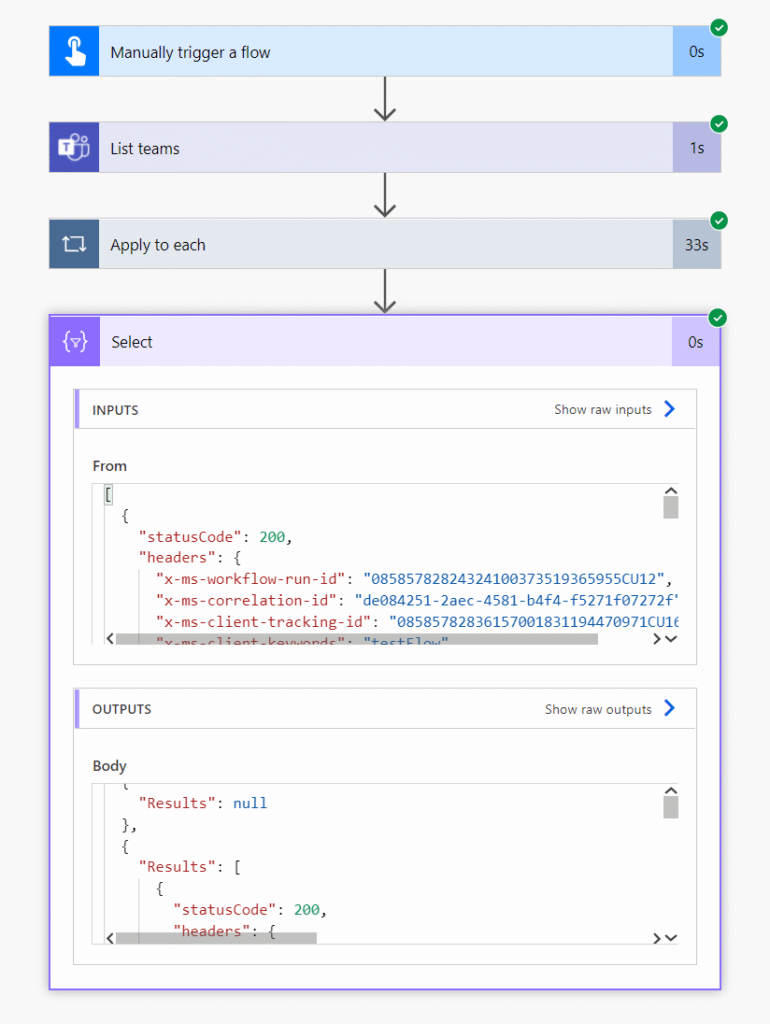This screenshot has width=770, height=1024.
Task: Click the From box vertical scrollbar thumb
Action: [671, 507]
